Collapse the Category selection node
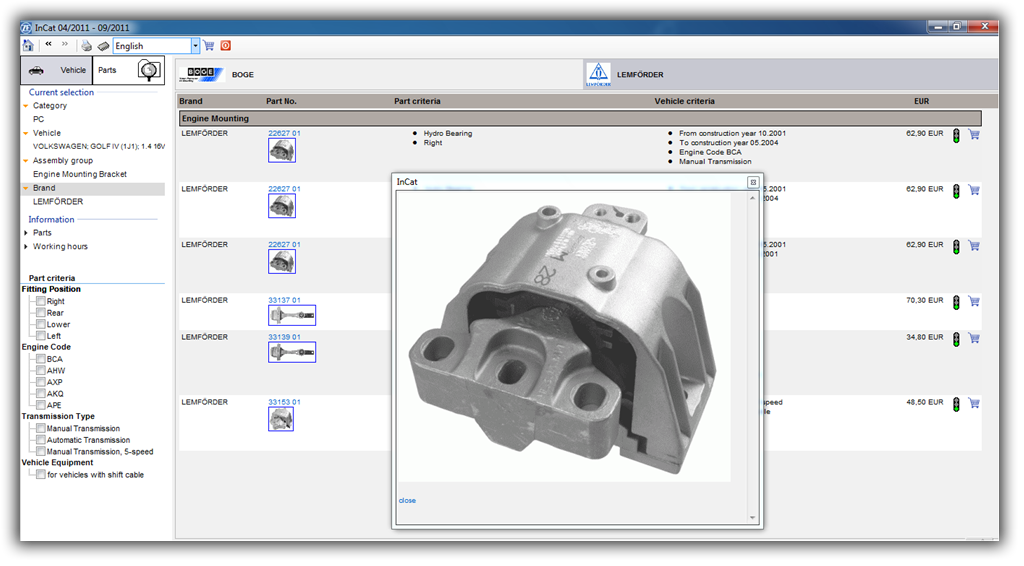This screenshot has height=566, width=1024. 25,106
